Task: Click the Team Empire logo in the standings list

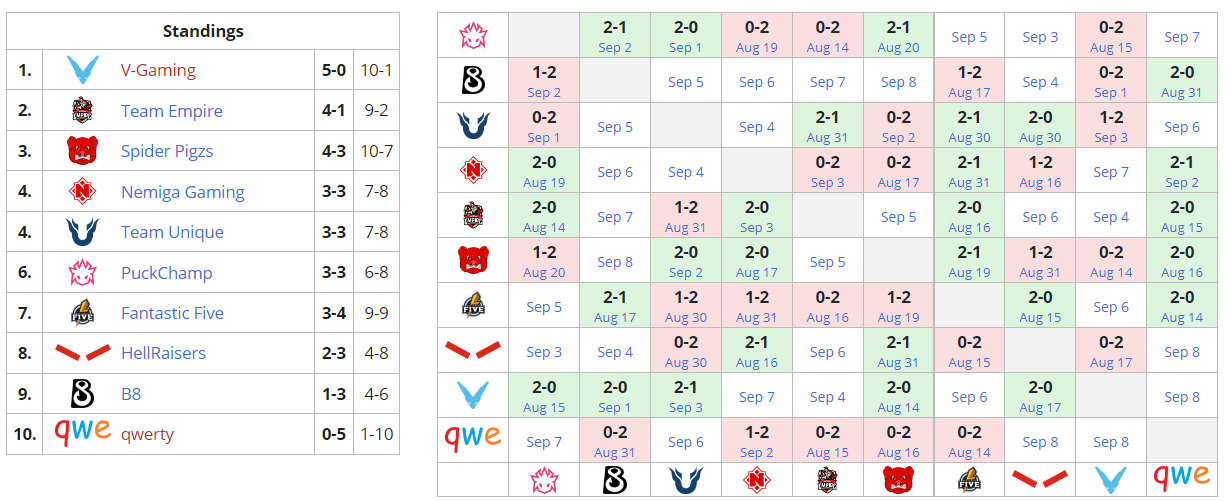Action: [82, 111]
